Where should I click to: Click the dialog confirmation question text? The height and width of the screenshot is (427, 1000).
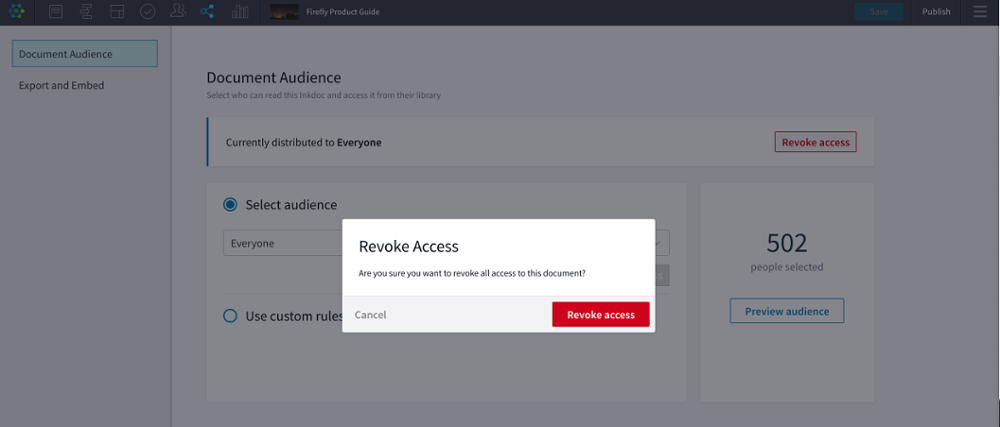(473, 273)
